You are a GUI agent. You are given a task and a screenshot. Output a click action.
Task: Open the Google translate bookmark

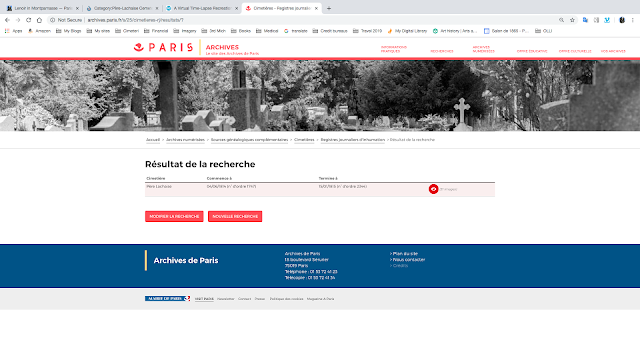[x=296, y=31]
